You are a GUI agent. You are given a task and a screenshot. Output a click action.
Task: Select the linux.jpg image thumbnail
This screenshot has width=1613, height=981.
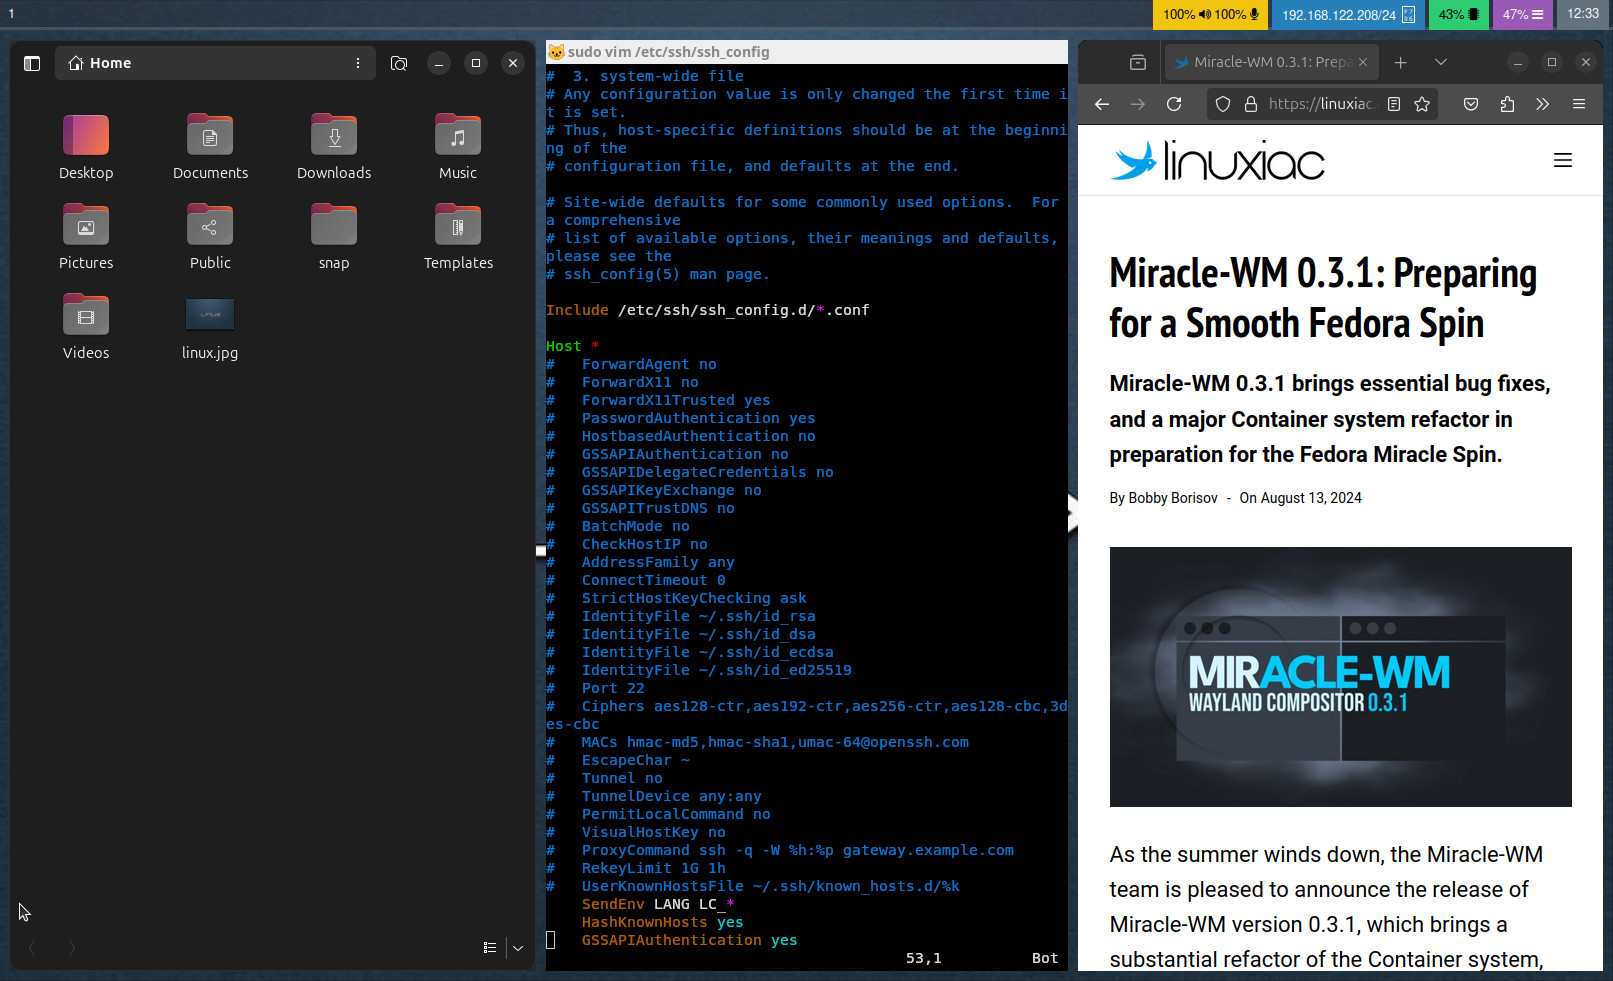[210, 315]
